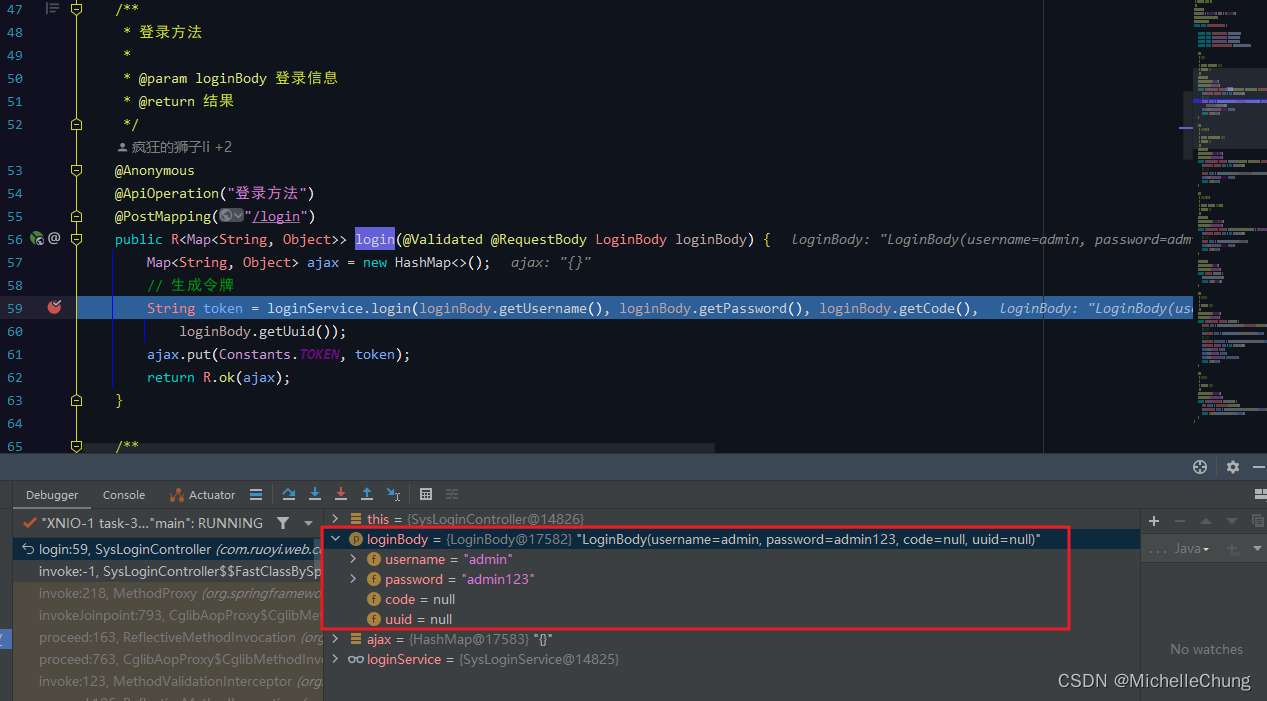Click the Threads layout icon next to Actuator
The width and height of the screenshot is (1267, 701).
coord(256,494)
